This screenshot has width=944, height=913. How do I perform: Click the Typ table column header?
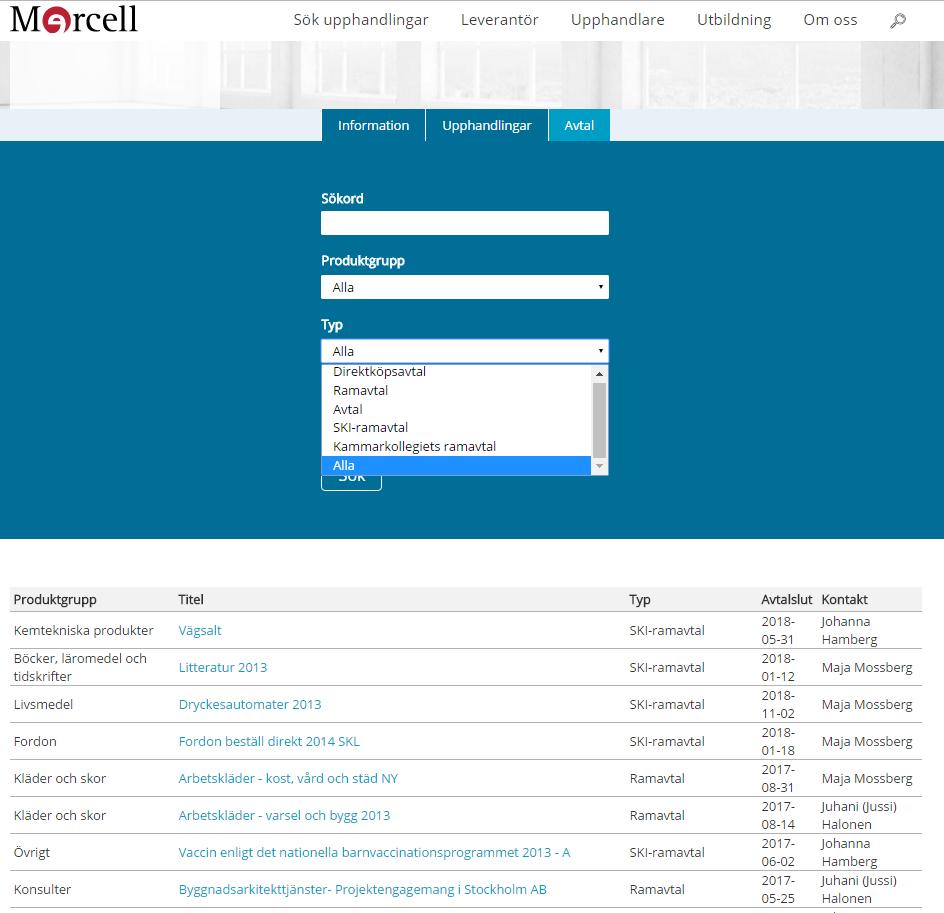[x=640, y=599]
